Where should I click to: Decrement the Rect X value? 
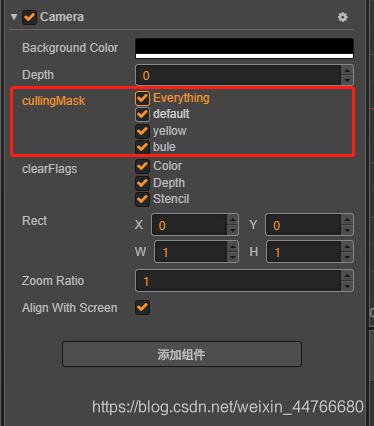(x=233, y=230)
